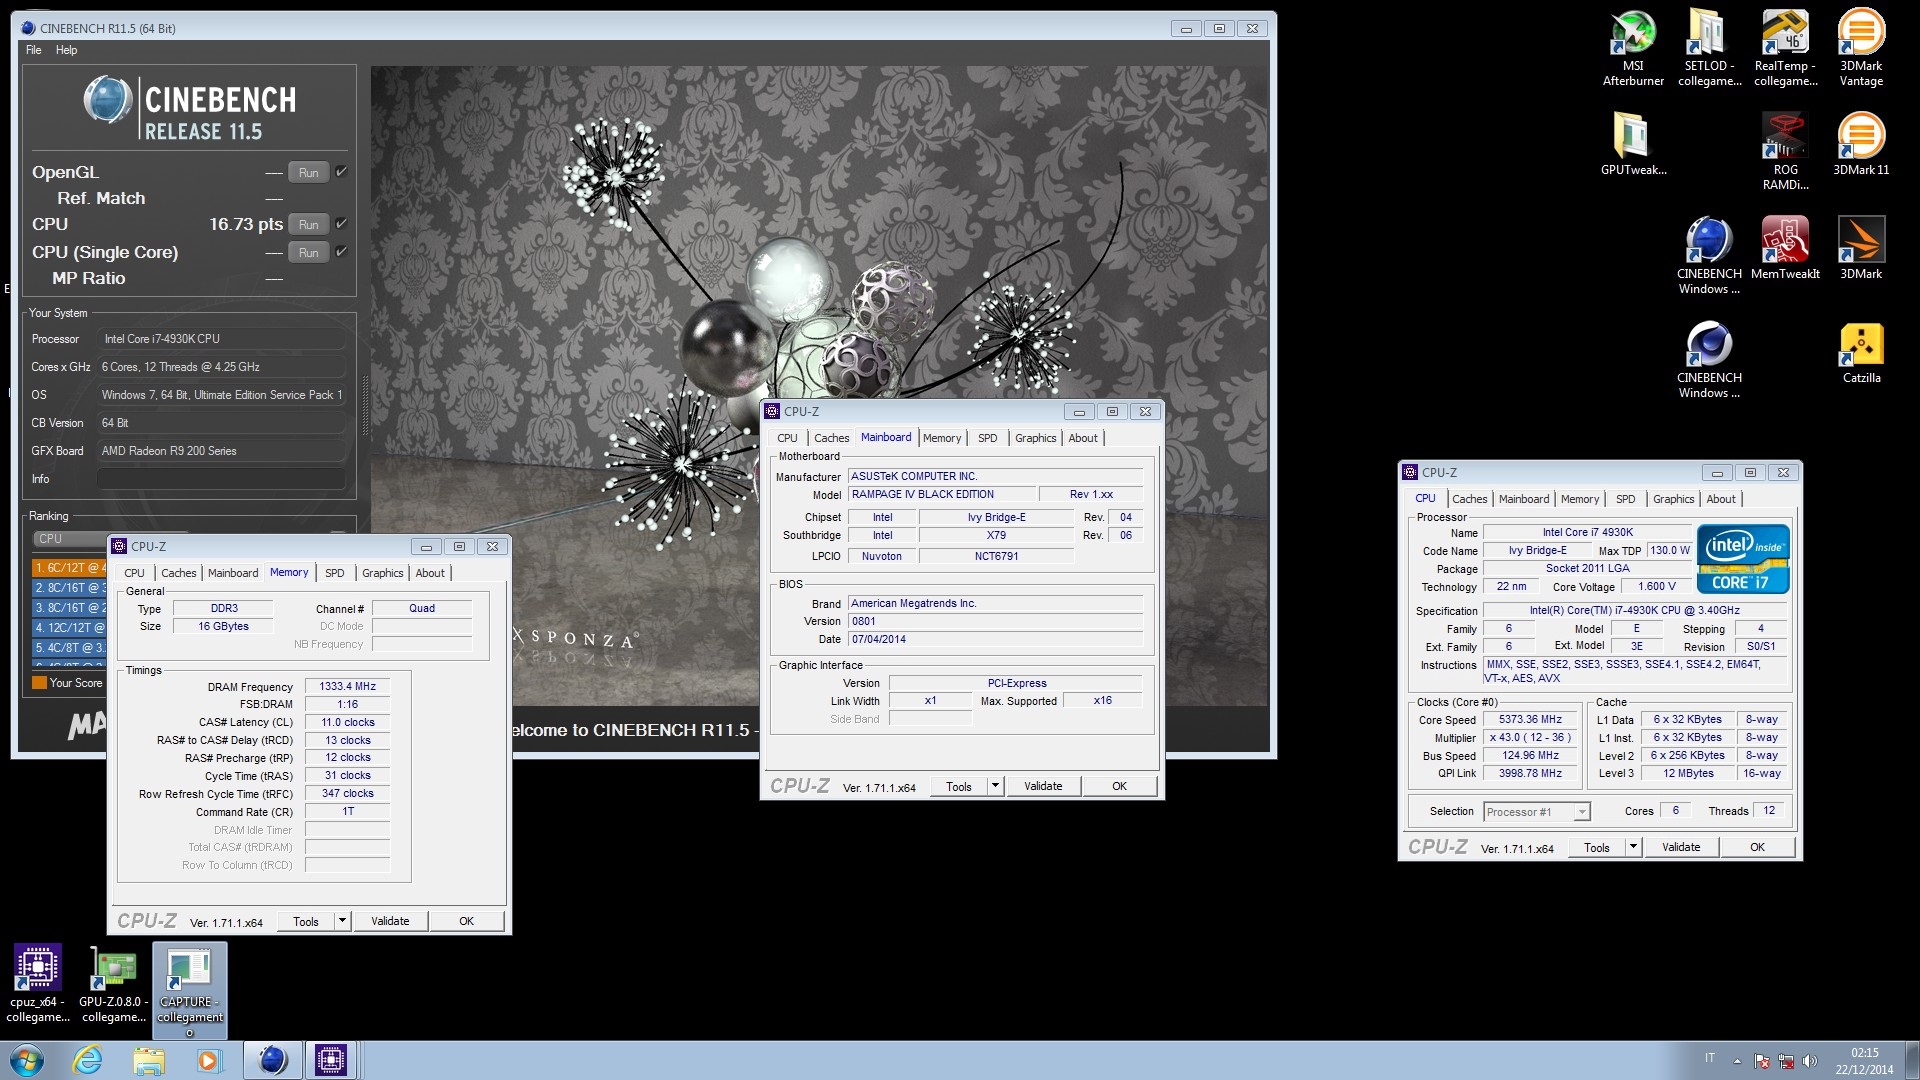The height and width of the screenshot is (1080, 1920).
Task: Run the CPU benchmark in Cinebench
Action: [309, 225]
